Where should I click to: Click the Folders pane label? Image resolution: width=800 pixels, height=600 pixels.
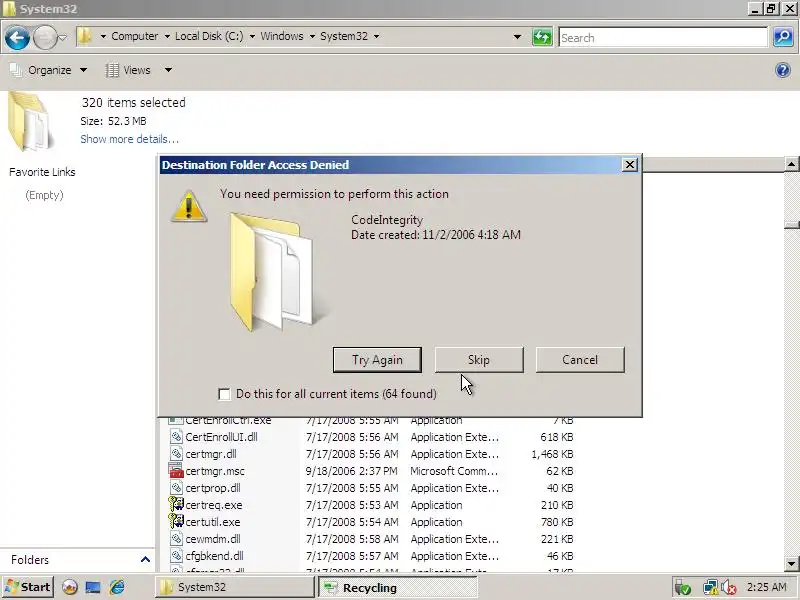(x=30, y=560)
